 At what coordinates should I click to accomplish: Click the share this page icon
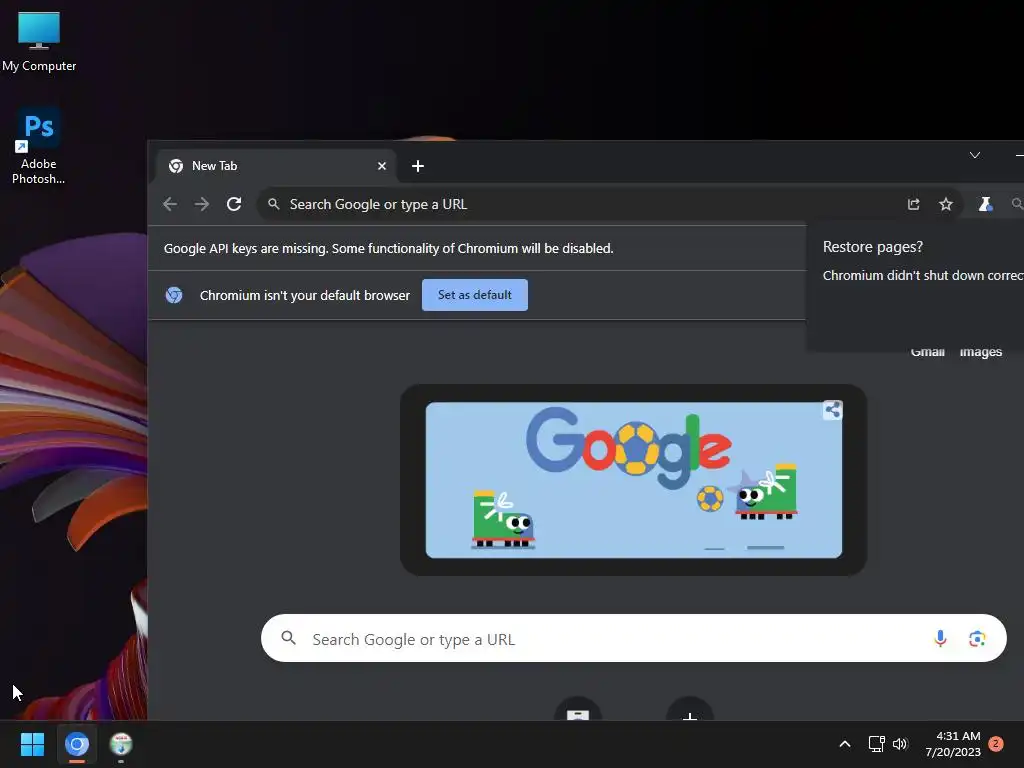(x=914, y=204)
